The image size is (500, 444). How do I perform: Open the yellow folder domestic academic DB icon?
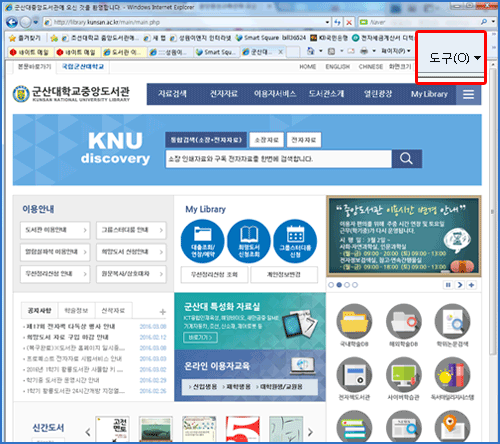[354, 321]
